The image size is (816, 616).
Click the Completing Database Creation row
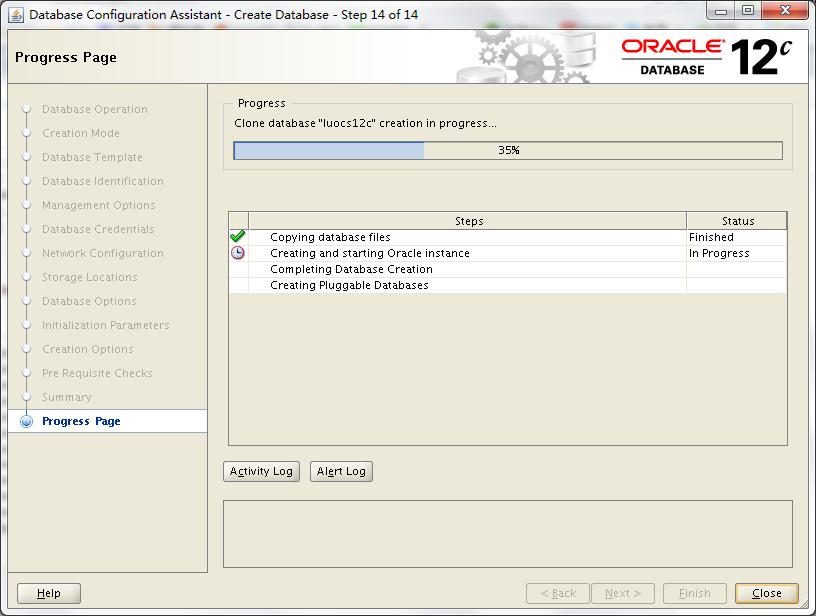click(507, 269)
